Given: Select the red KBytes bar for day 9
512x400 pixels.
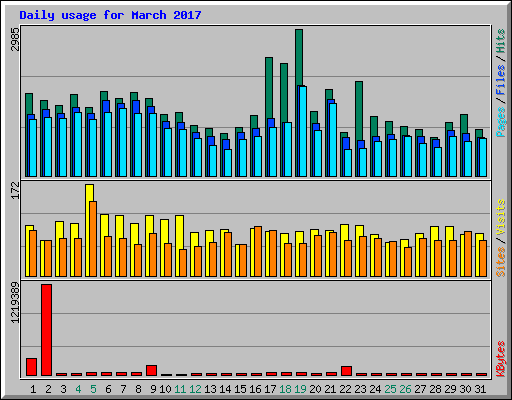Looking at the screenshot, I should click(152, 371).
